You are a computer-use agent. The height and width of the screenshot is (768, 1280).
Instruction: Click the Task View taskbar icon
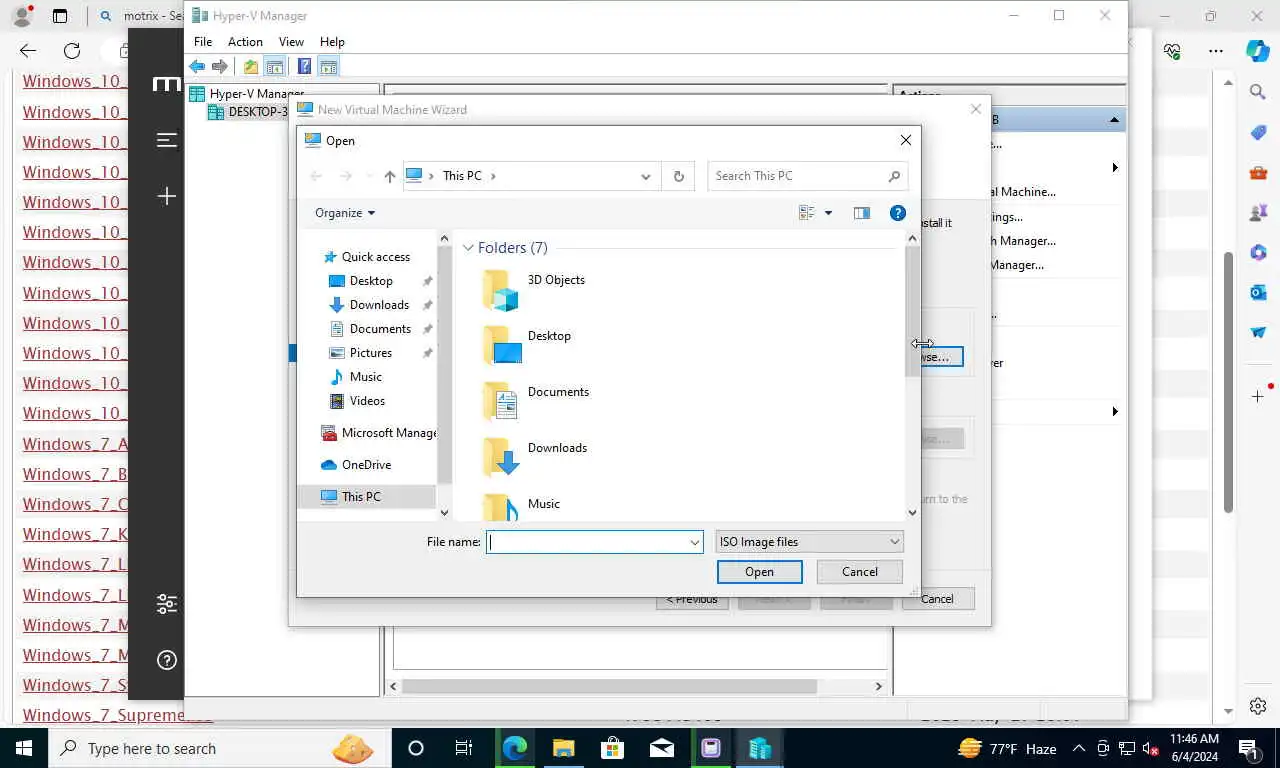click(x=464, y=748)
